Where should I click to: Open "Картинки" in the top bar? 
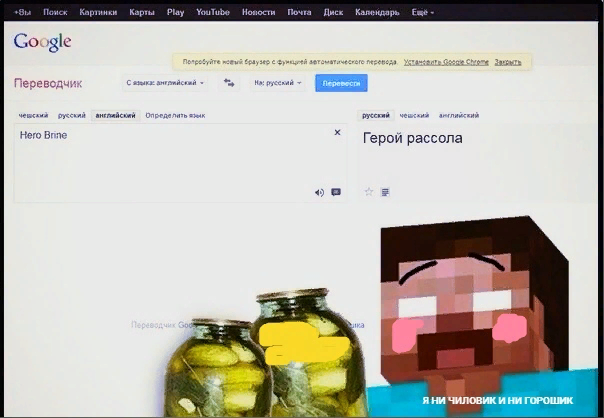(x=98, y=12)
